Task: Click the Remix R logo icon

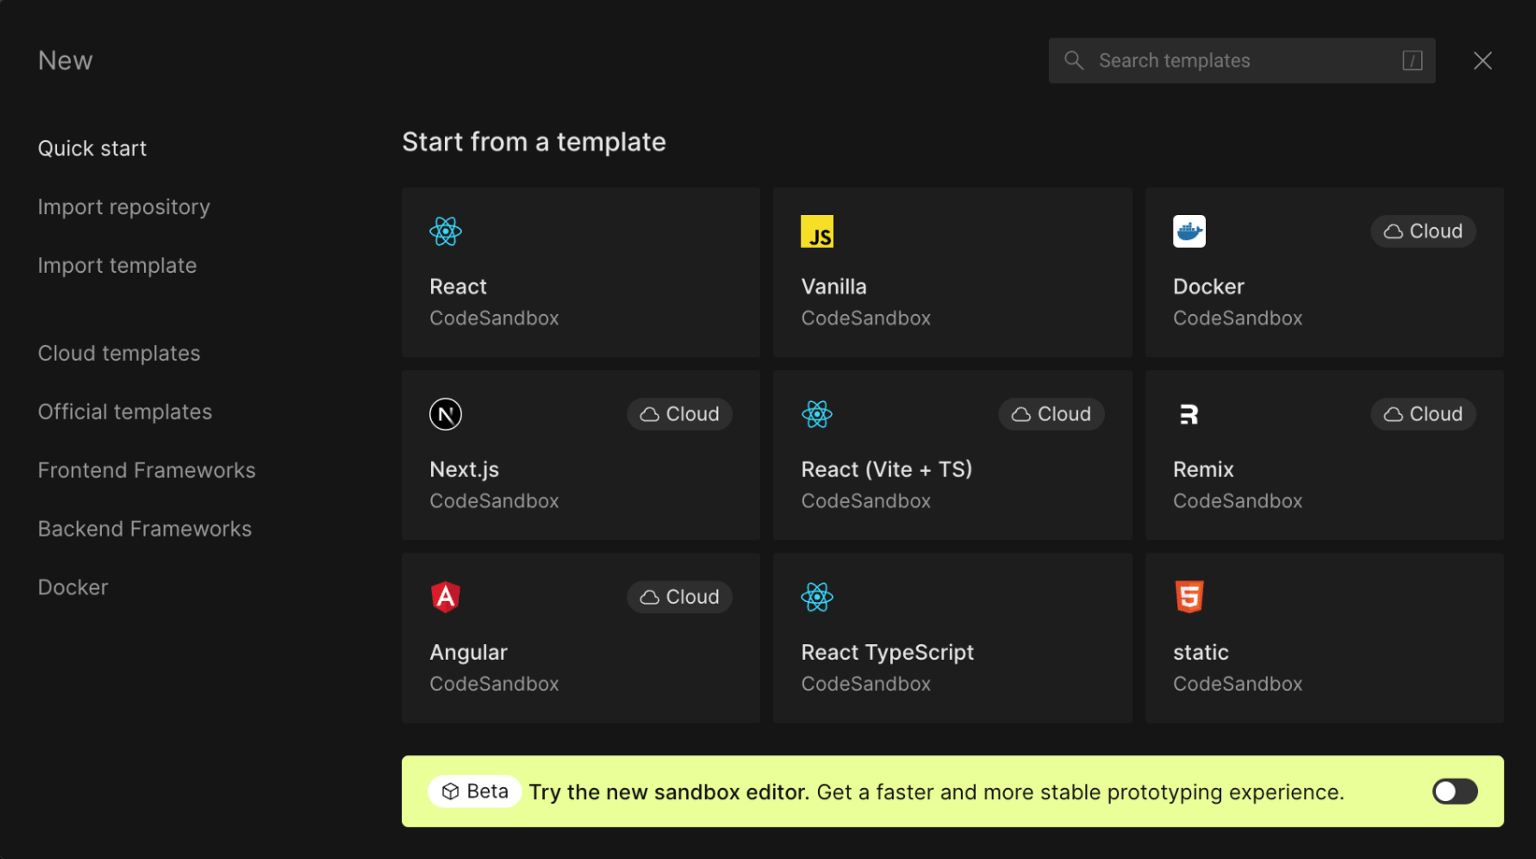Action: pyautogui.click(x=1189, y=414)
